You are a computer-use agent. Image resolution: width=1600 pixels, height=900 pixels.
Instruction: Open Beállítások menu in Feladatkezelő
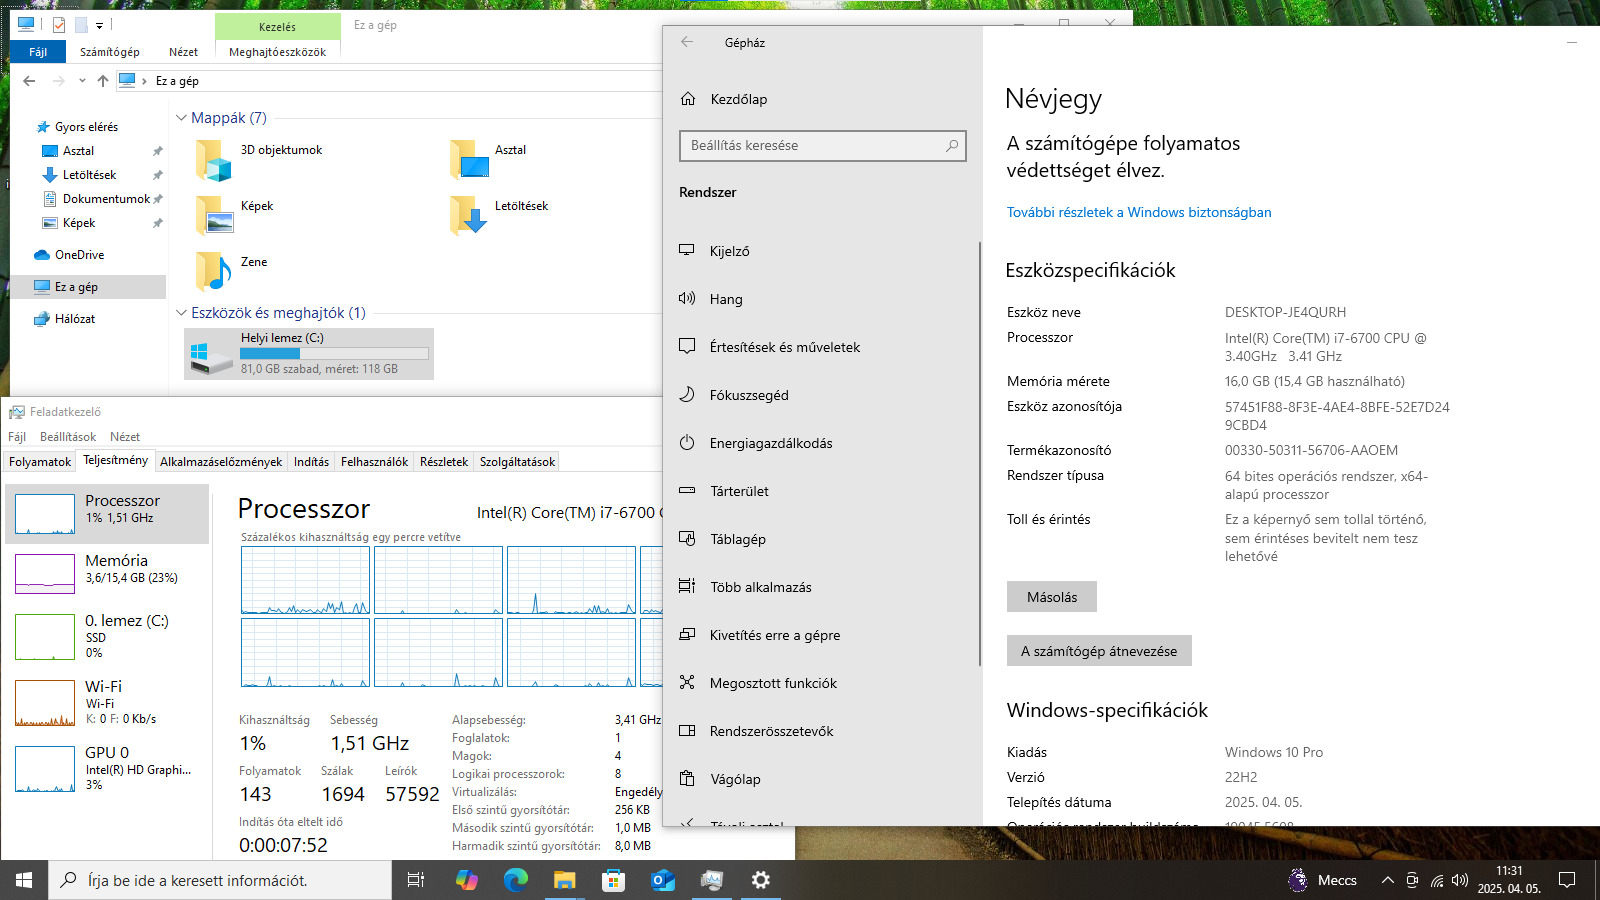68,437
